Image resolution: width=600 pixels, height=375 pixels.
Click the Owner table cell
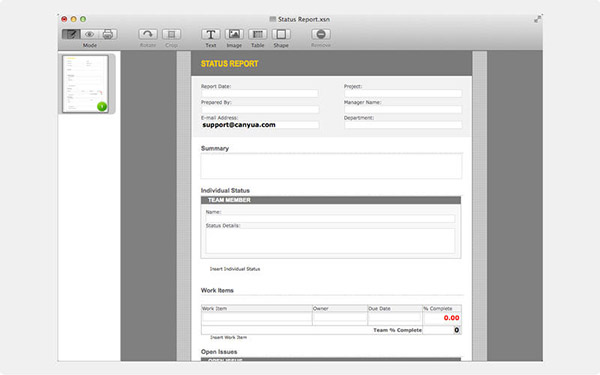tap(340, 318)
